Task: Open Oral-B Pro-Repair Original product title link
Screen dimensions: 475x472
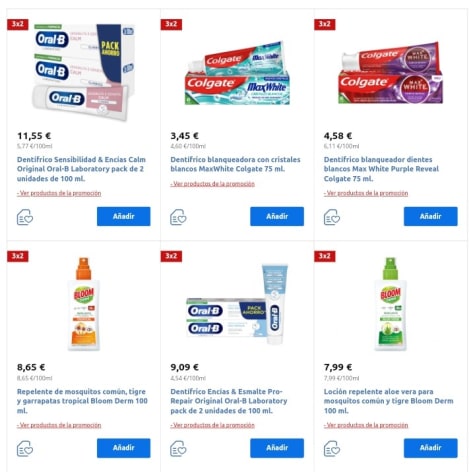Action: point(229,401)
